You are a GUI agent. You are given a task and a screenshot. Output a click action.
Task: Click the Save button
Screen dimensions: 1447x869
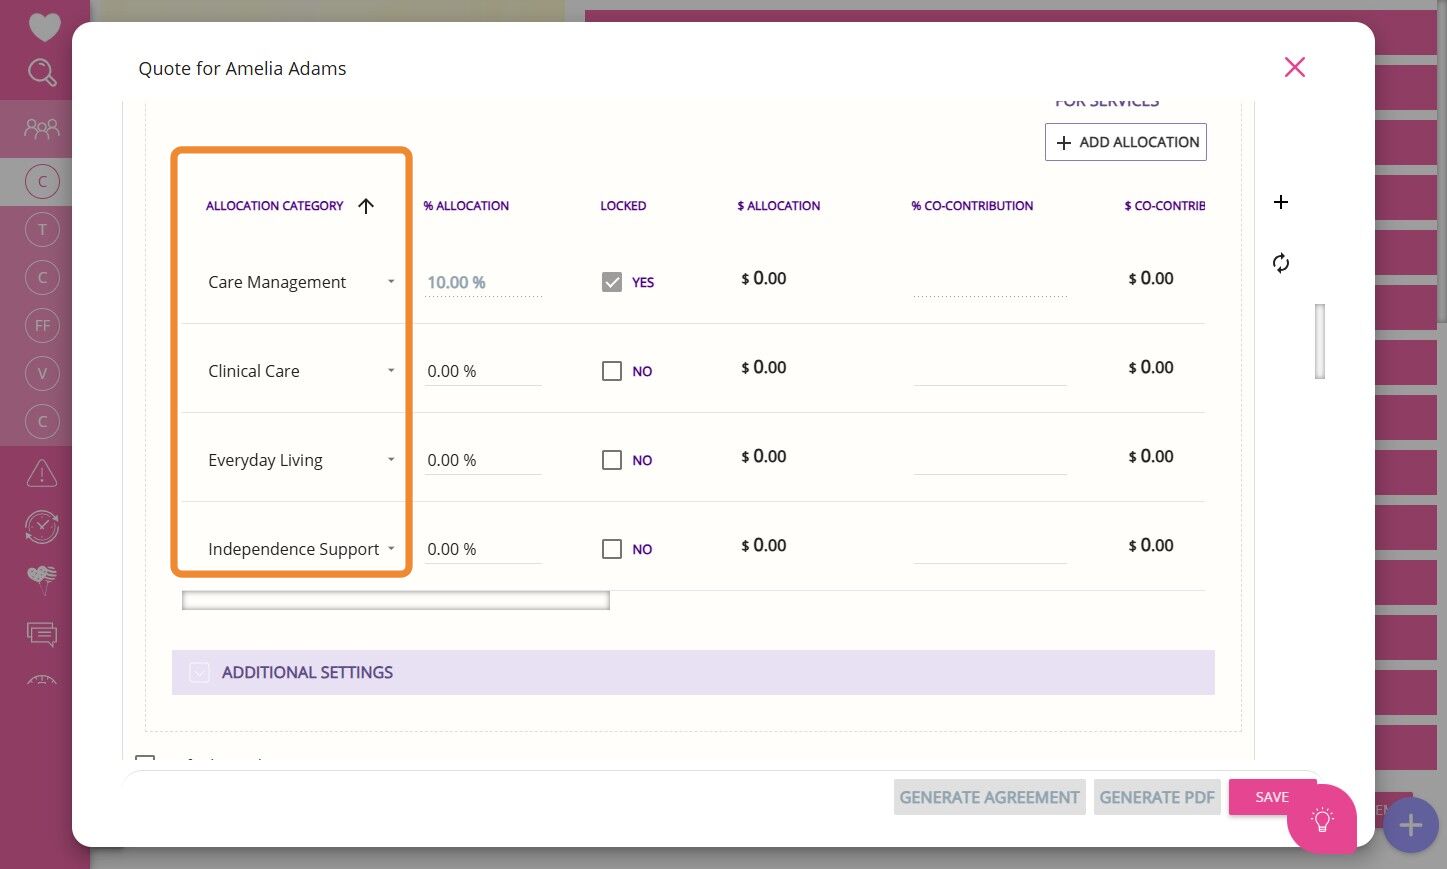tap(1272, 797)
